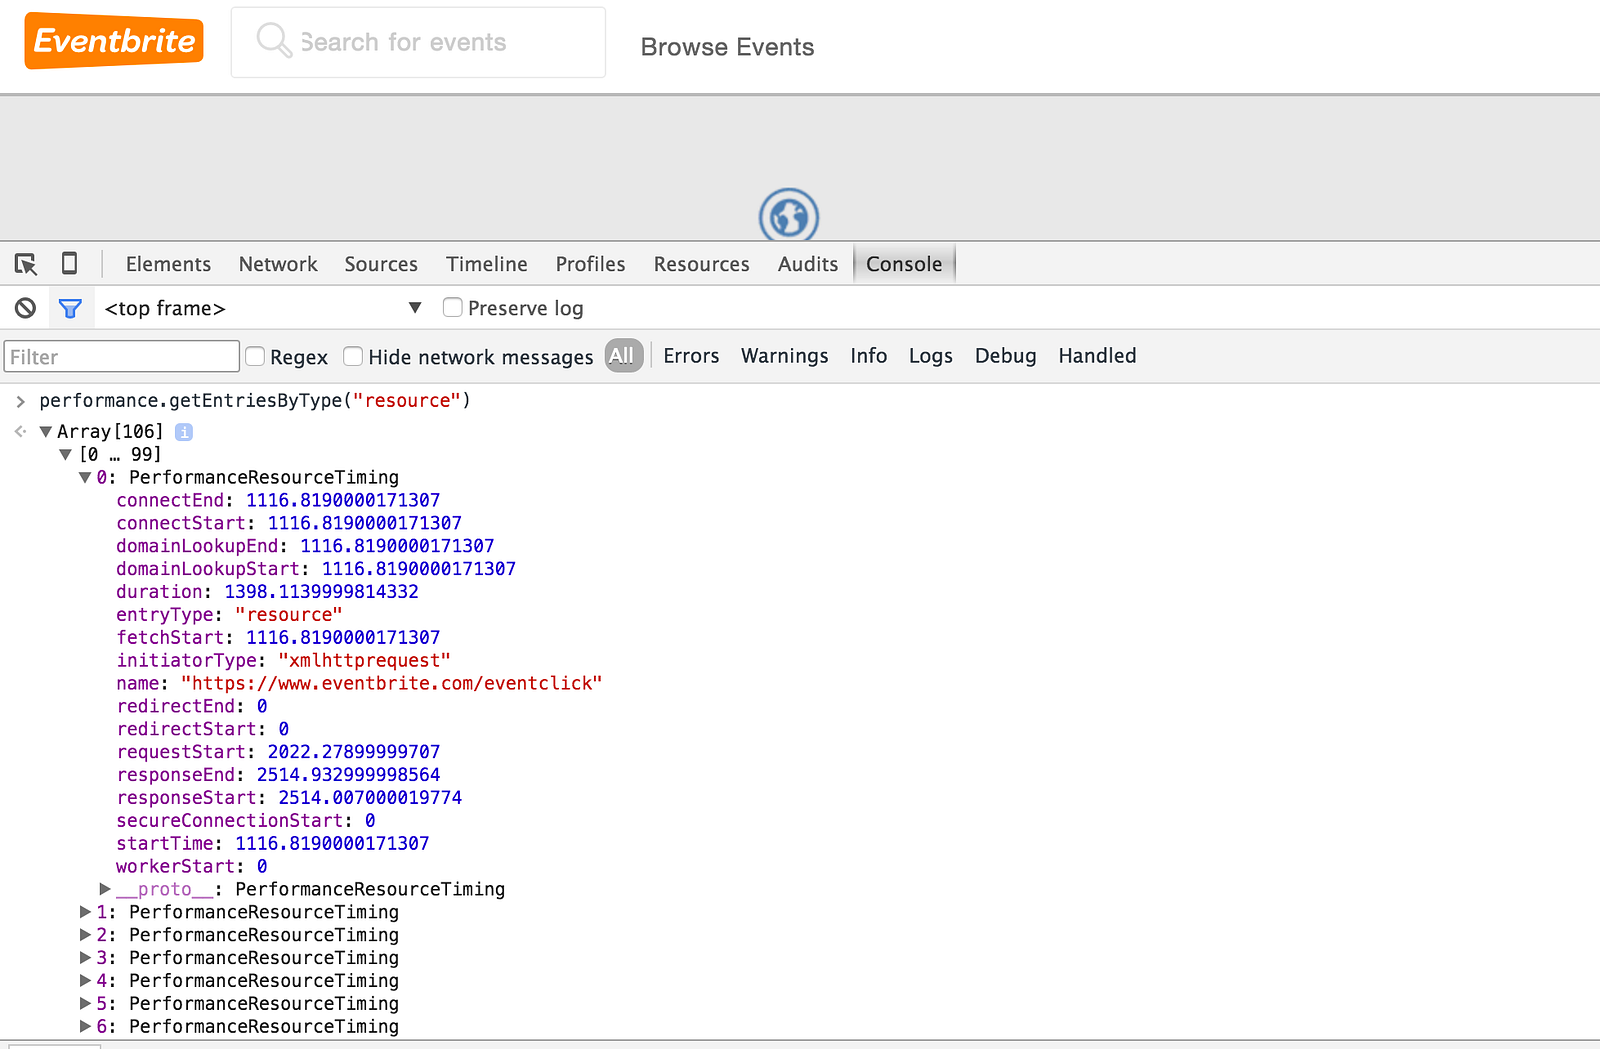Click the fetchStart property row
The image size is (1600, 1049).
click(x=278, y=638)
